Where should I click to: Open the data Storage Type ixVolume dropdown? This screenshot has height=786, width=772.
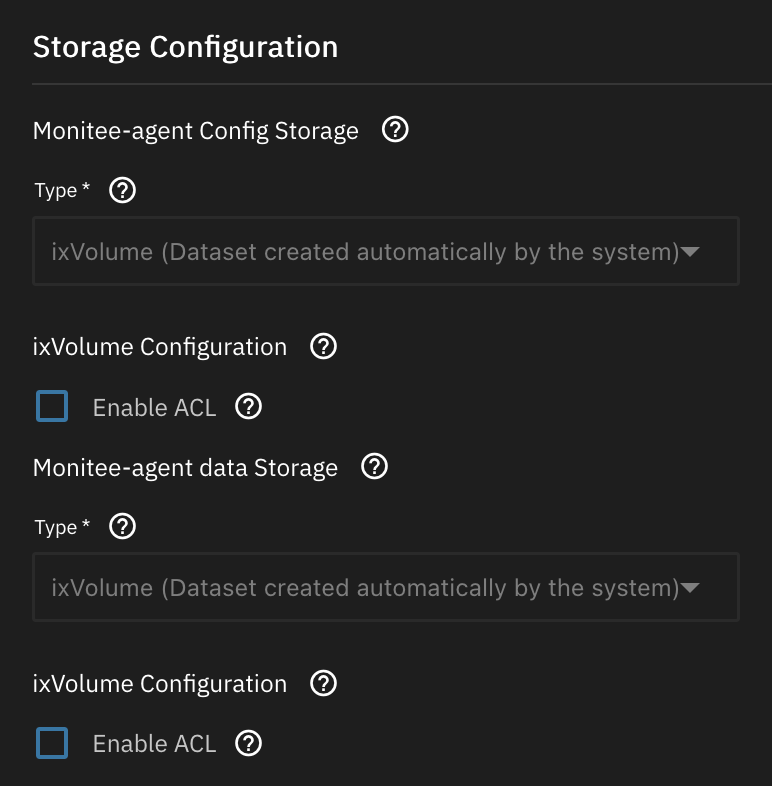[365, 588]
